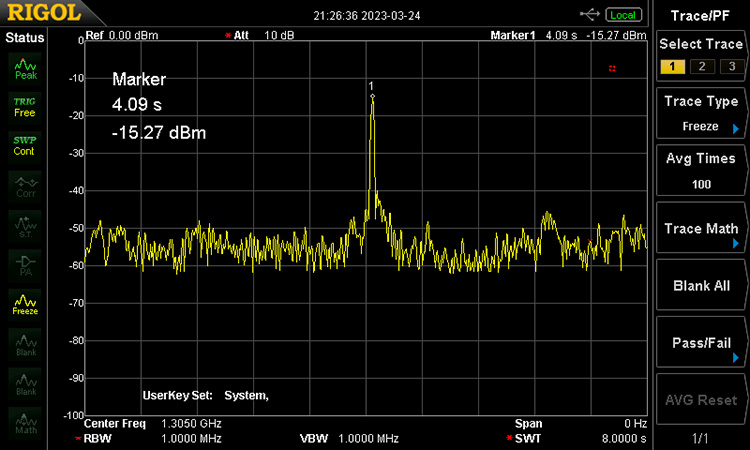The image size is (750, 450).
Task: Click the Corr status icon
Action: tap(25, 187)
